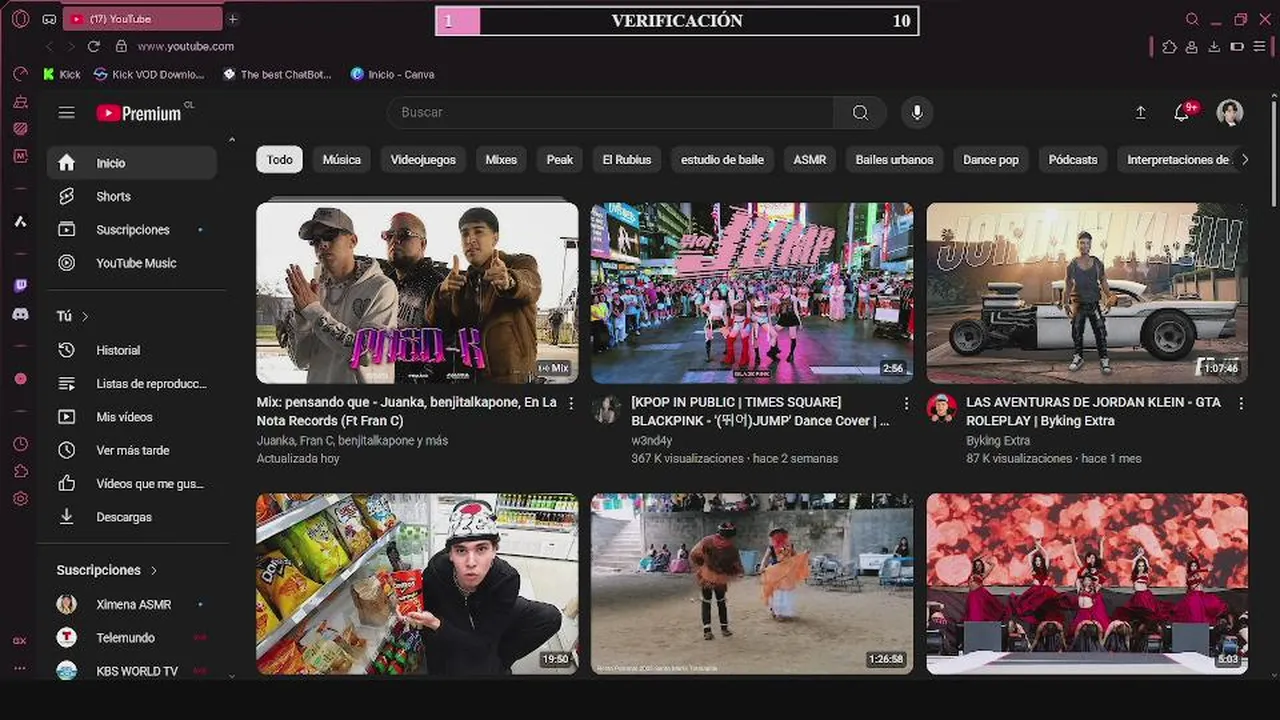Open Mis vídeos in sidebar
The height and width of the screenshot is (720, 1280).
point(132,417)
